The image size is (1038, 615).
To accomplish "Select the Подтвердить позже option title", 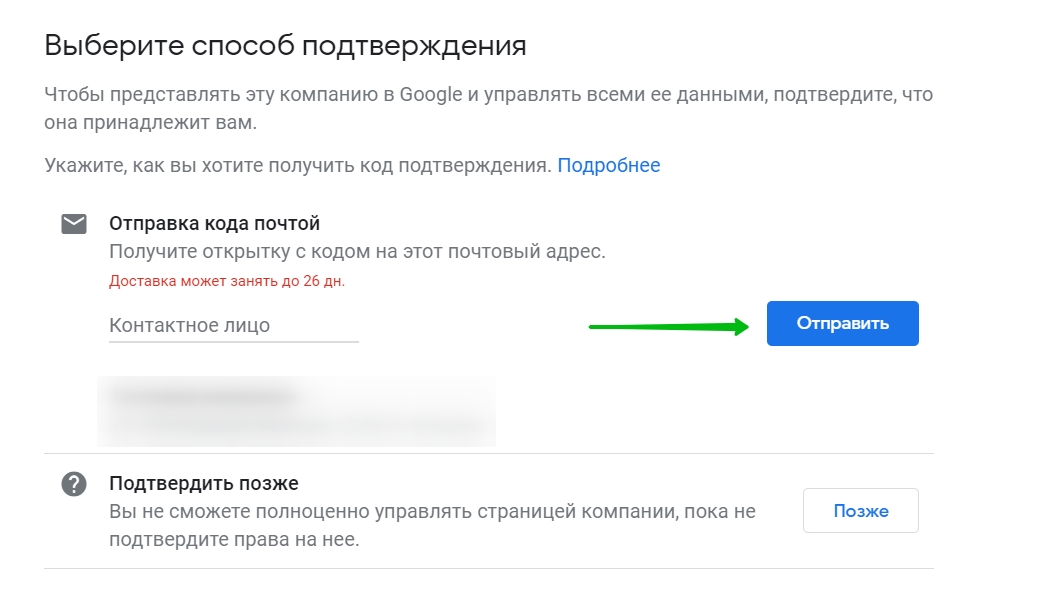I will pos(204,483).
